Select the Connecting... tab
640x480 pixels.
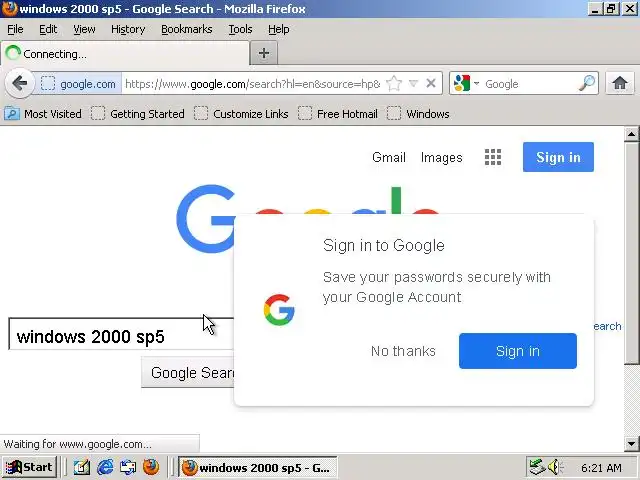click(125, 53)
